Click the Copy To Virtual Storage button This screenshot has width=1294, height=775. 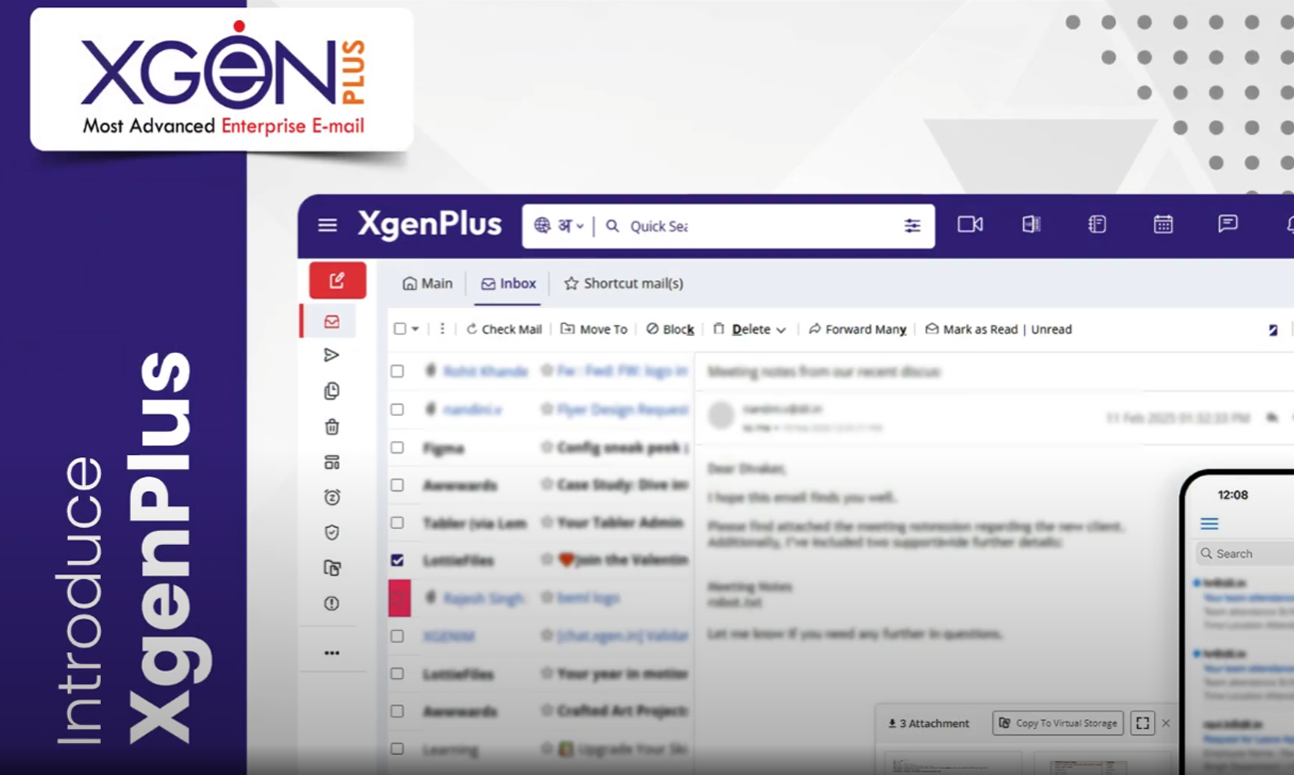(1058, 723)
